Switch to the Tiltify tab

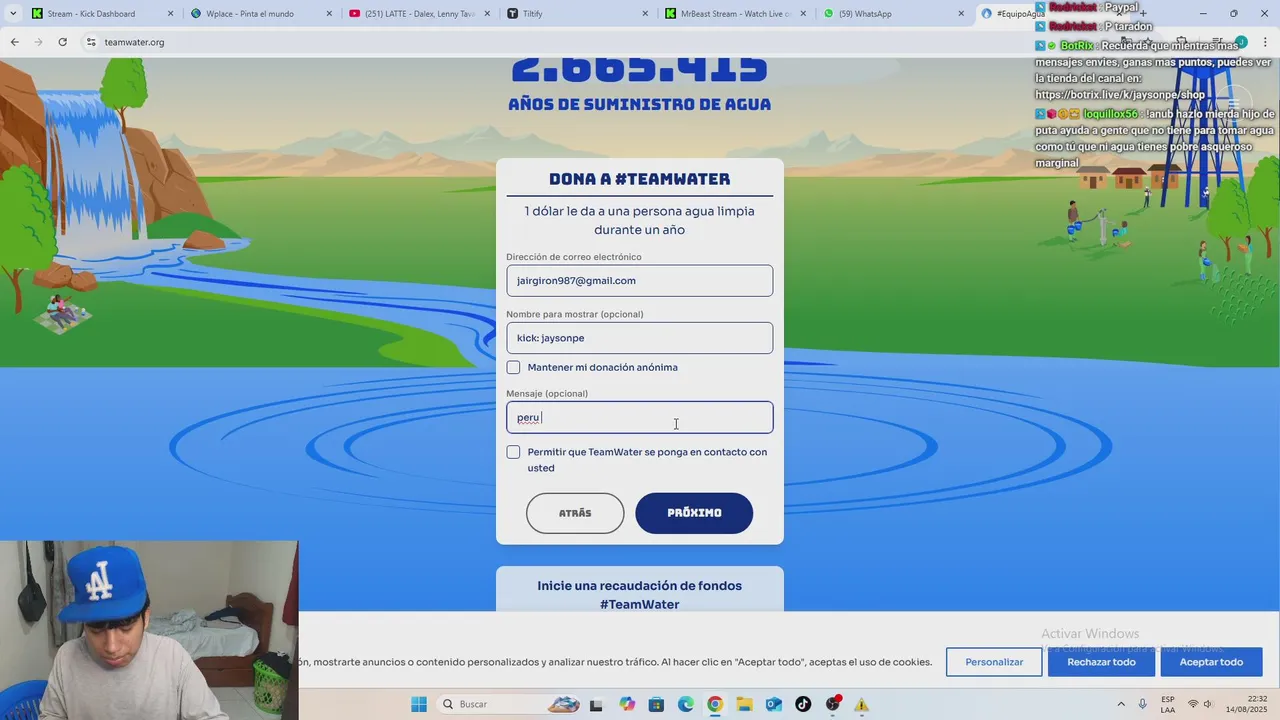click(578, 14)
